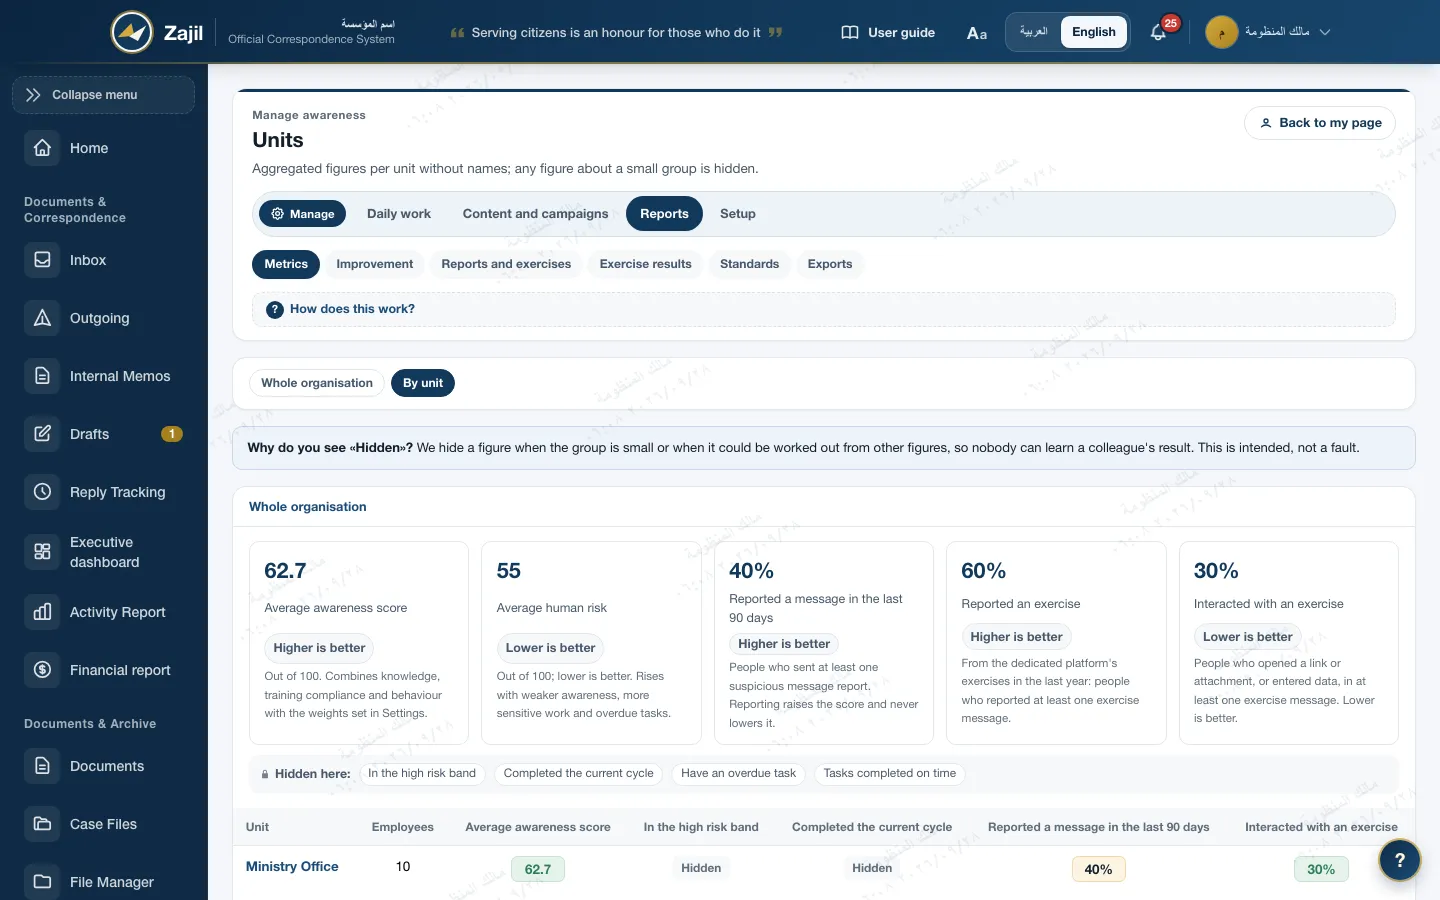Click the font size Aa icon
Image resolution: width=1440 pixels, height=900 pixels.
point(977,33)
